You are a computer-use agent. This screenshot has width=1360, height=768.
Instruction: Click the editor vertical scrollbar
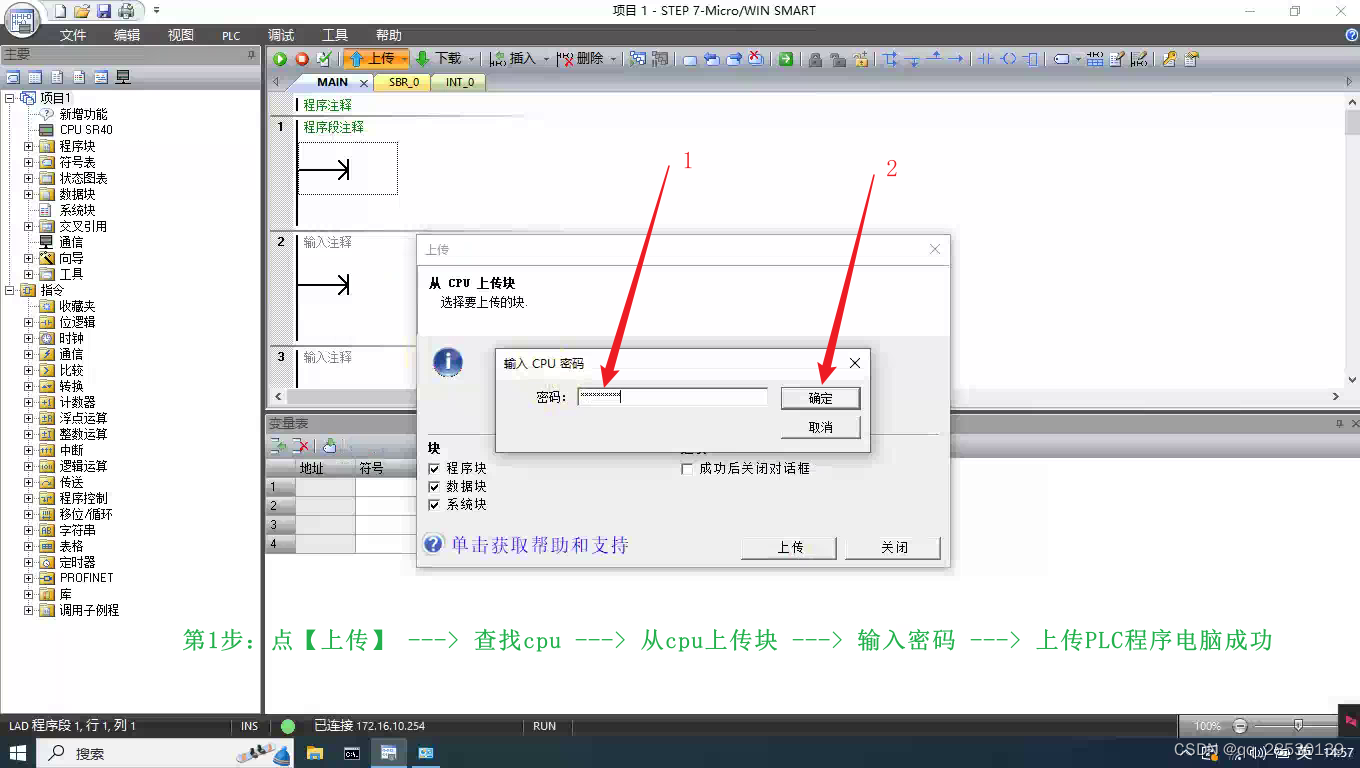1352,240
